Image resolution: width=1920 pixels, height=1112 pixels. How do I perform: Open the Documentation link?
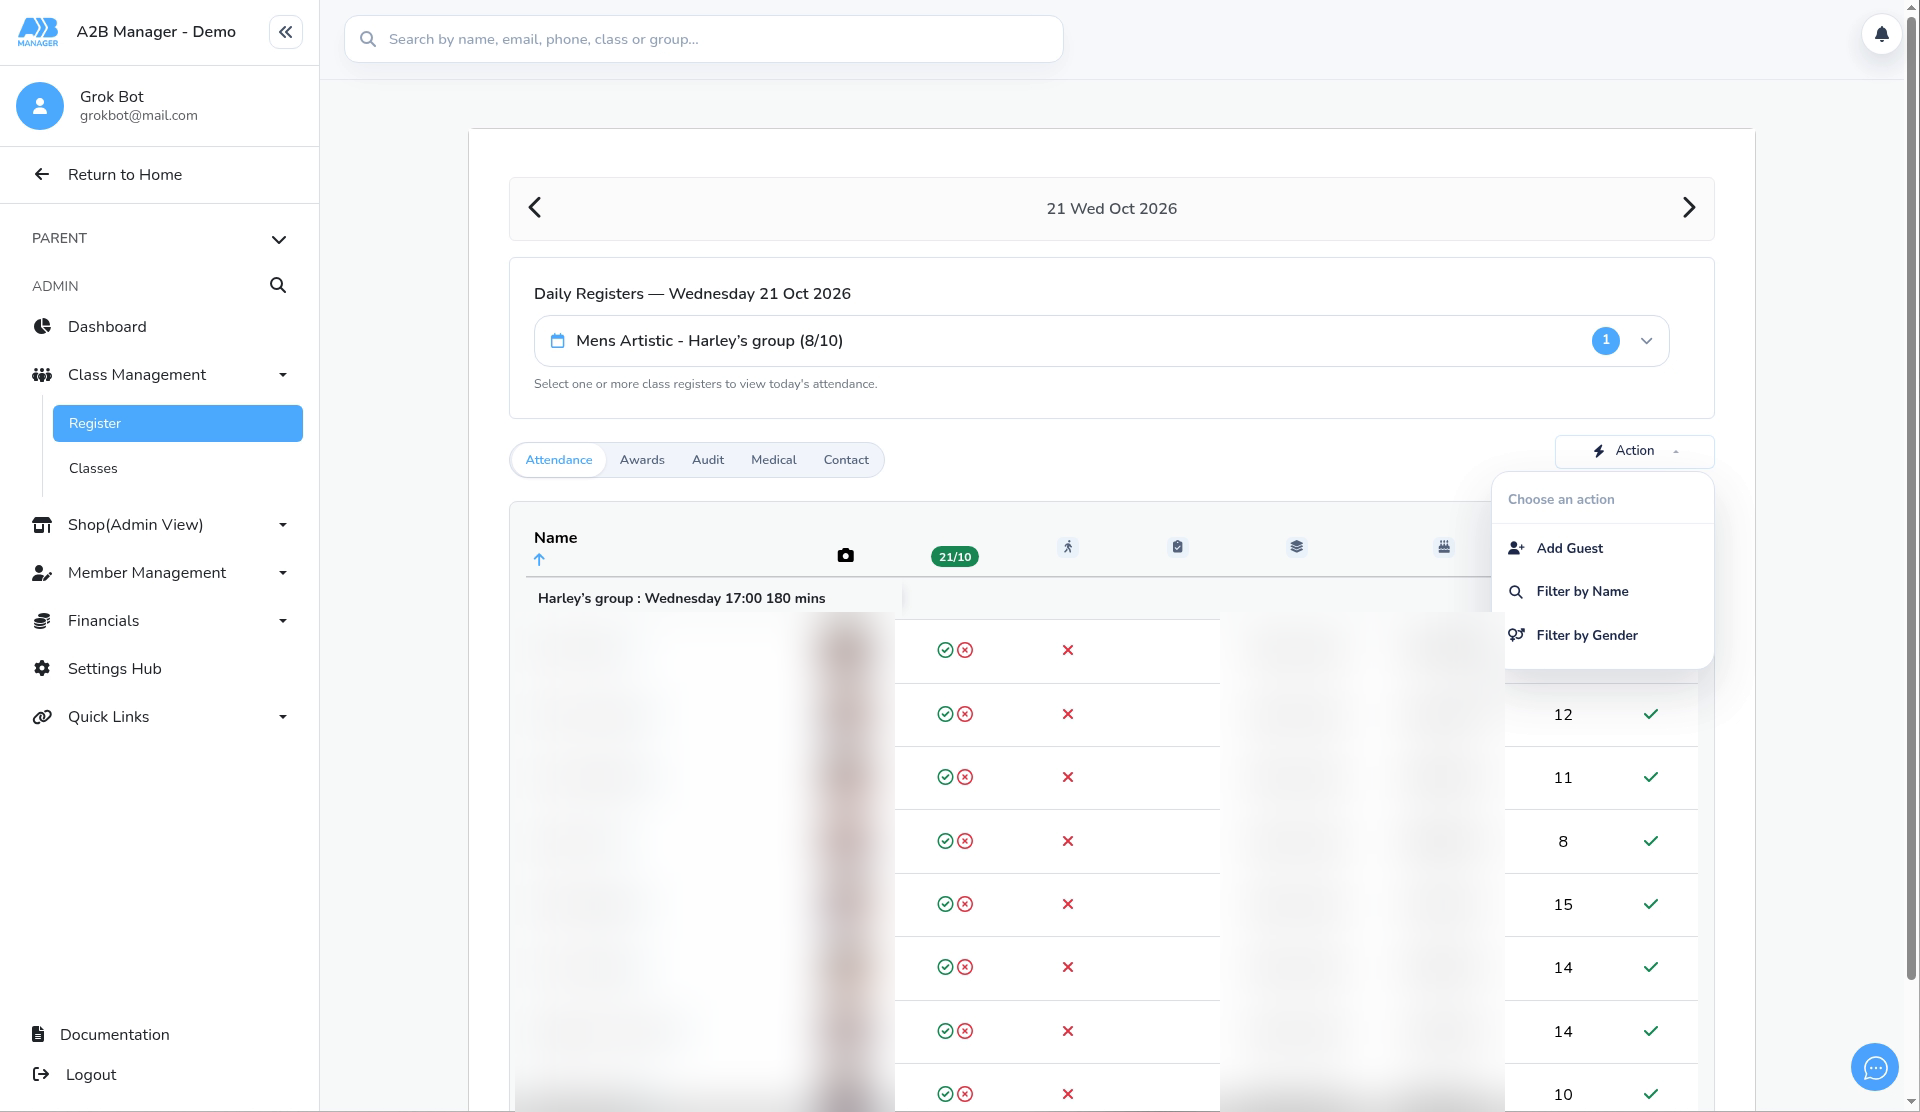[114, 1035]
